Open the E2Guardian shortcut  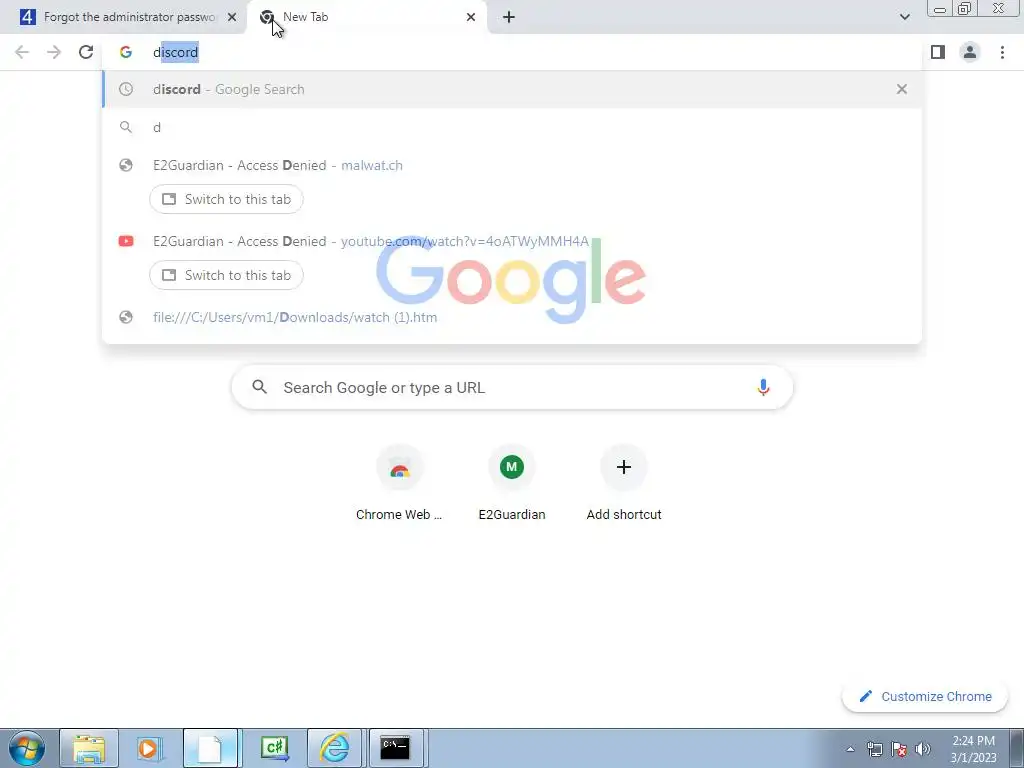tap(512, 483)
